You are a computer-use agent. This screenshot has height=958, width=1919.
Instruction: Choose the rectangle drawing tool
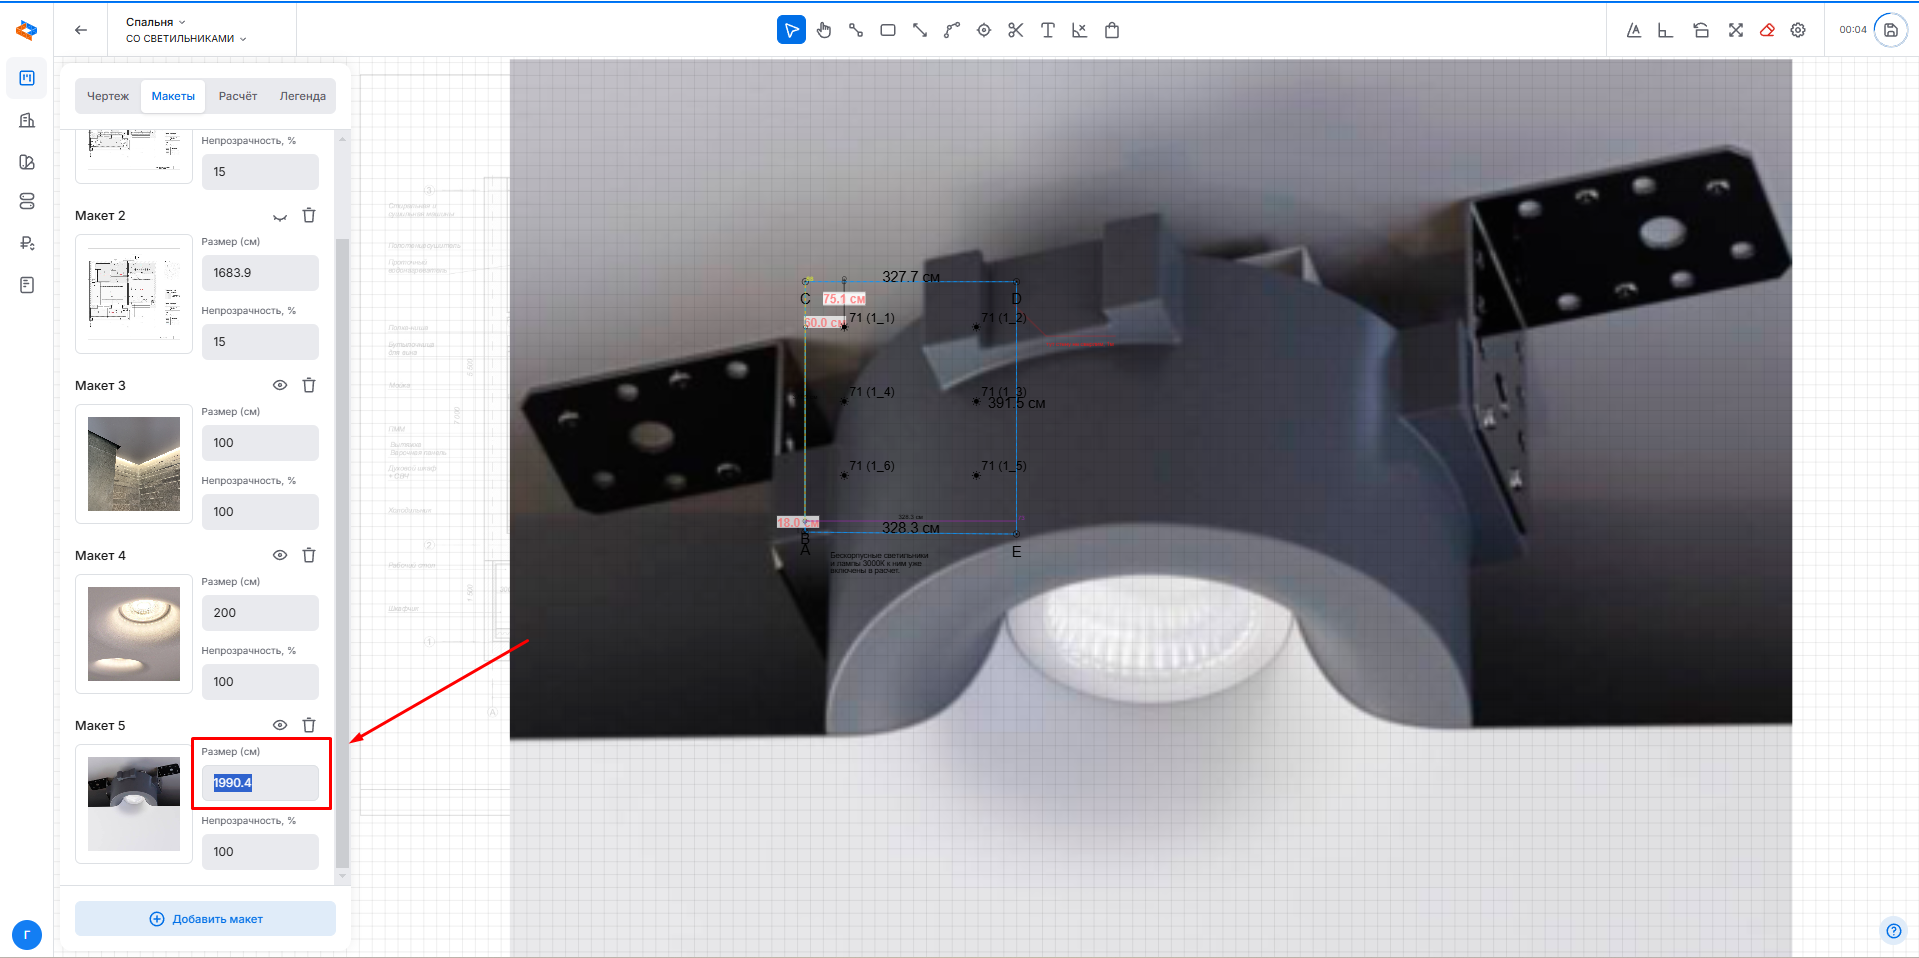tap(887, 30)
